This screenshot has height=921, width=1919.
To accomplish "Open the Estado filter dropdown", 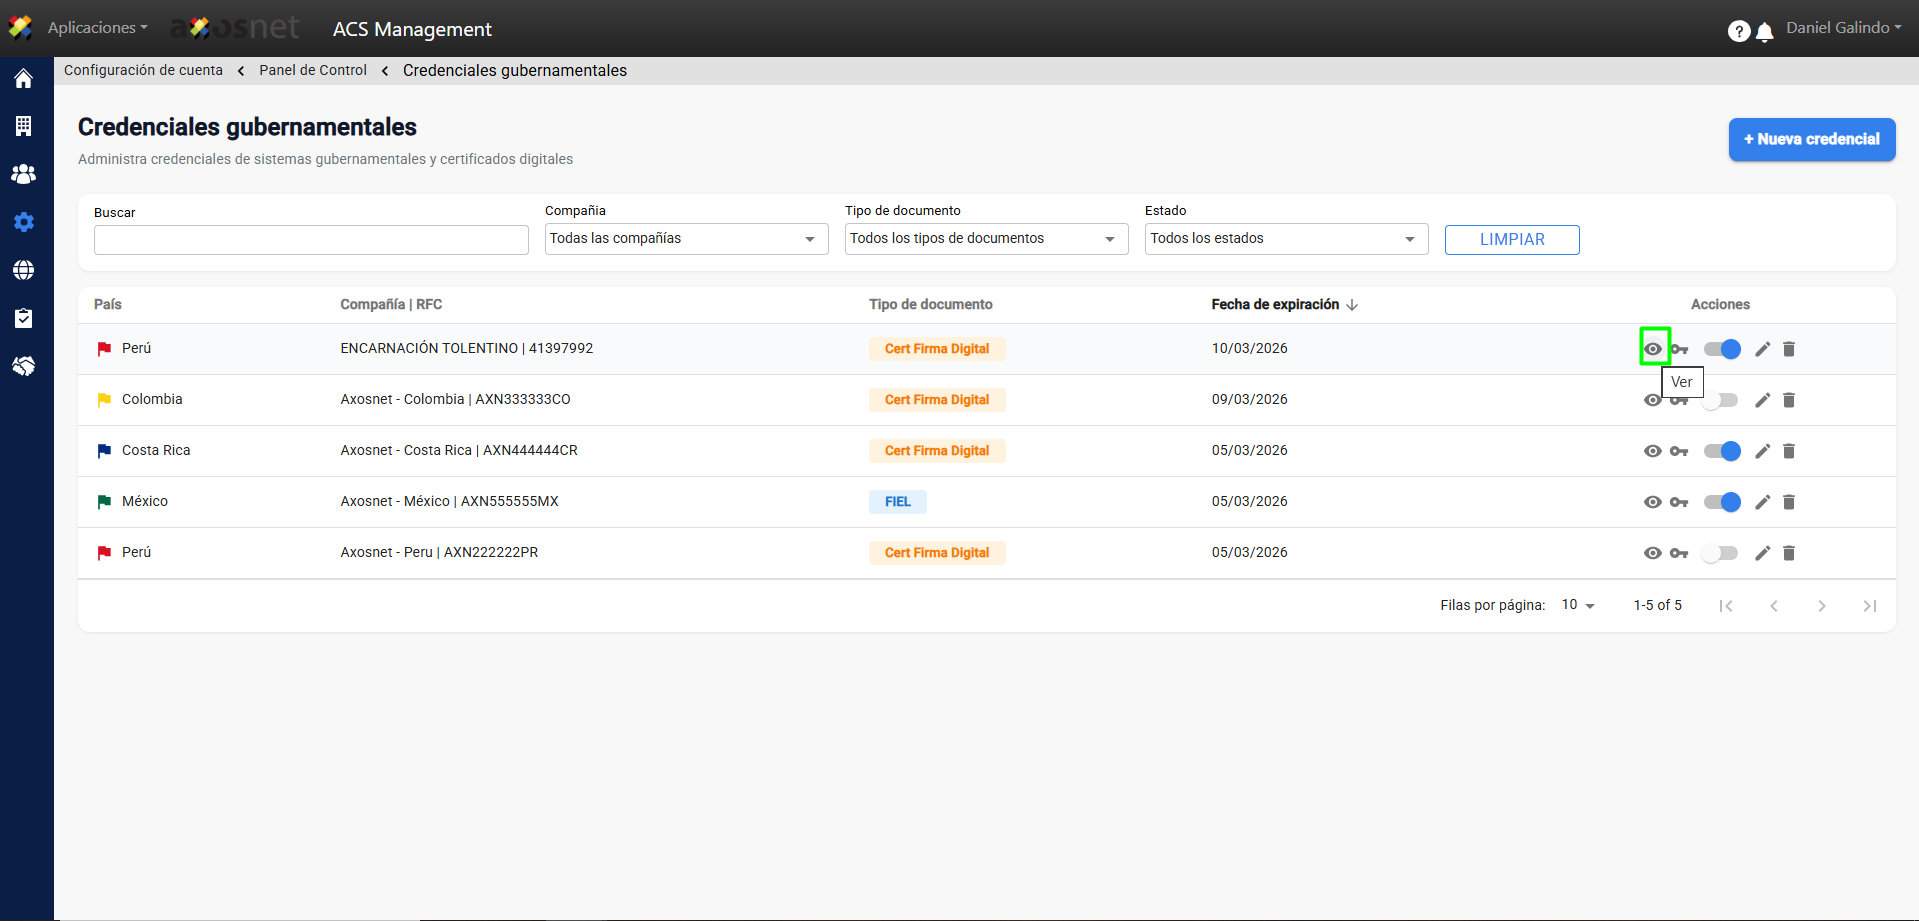I will tap(1286, 239).
